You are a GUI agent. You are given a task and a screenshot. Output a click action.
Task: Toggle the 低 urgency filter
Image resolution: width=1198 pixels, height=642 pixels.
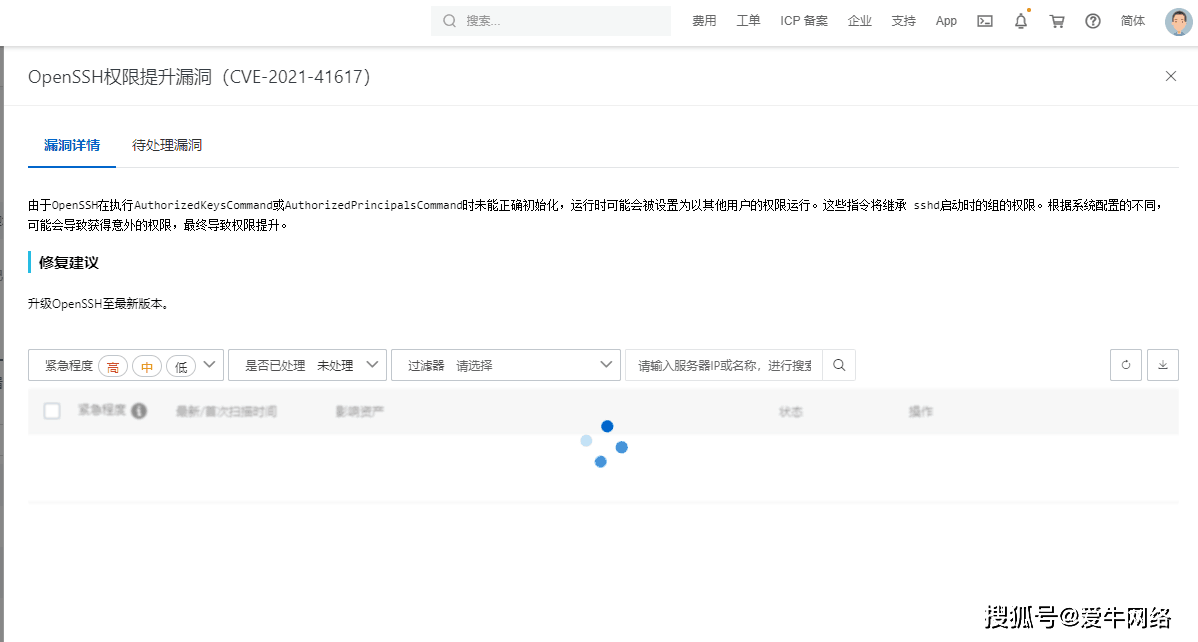(x=181, y=366)
